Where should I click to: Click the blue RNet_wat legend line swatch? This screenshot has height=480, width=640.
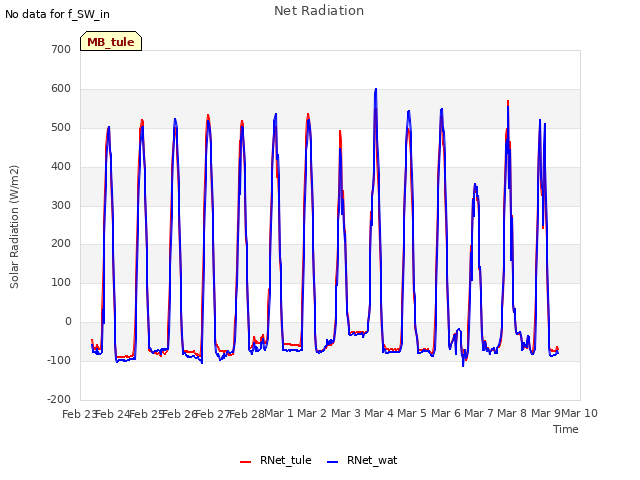coord(333,461)
